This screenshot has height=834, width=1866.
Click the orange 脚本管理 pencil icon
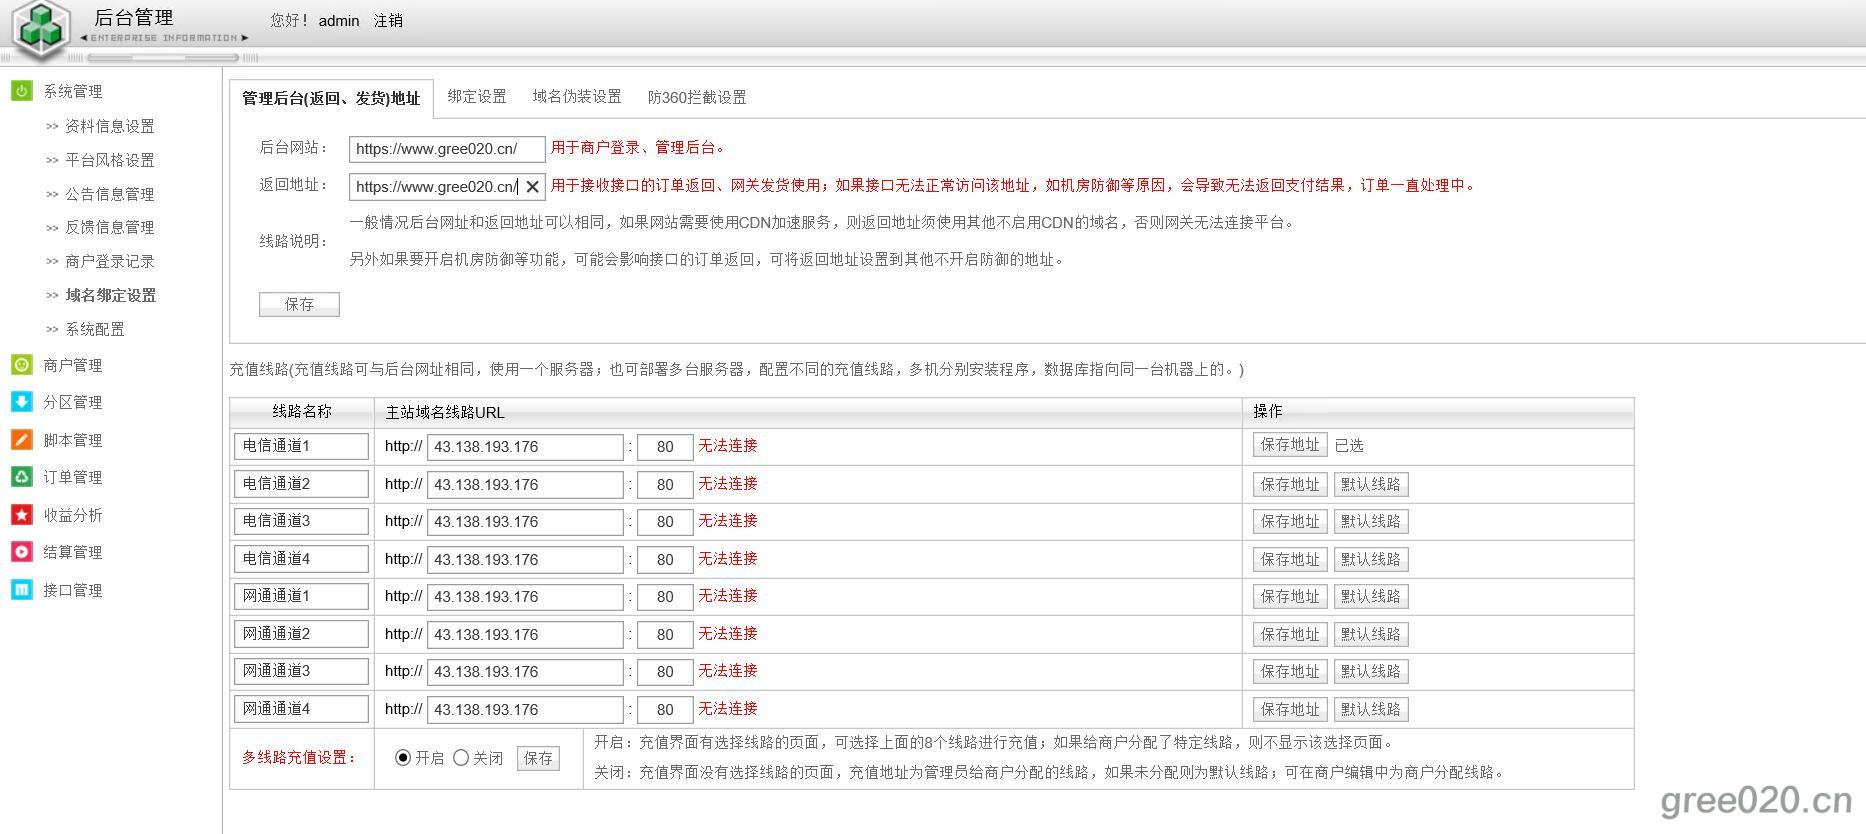click(21, 440)
